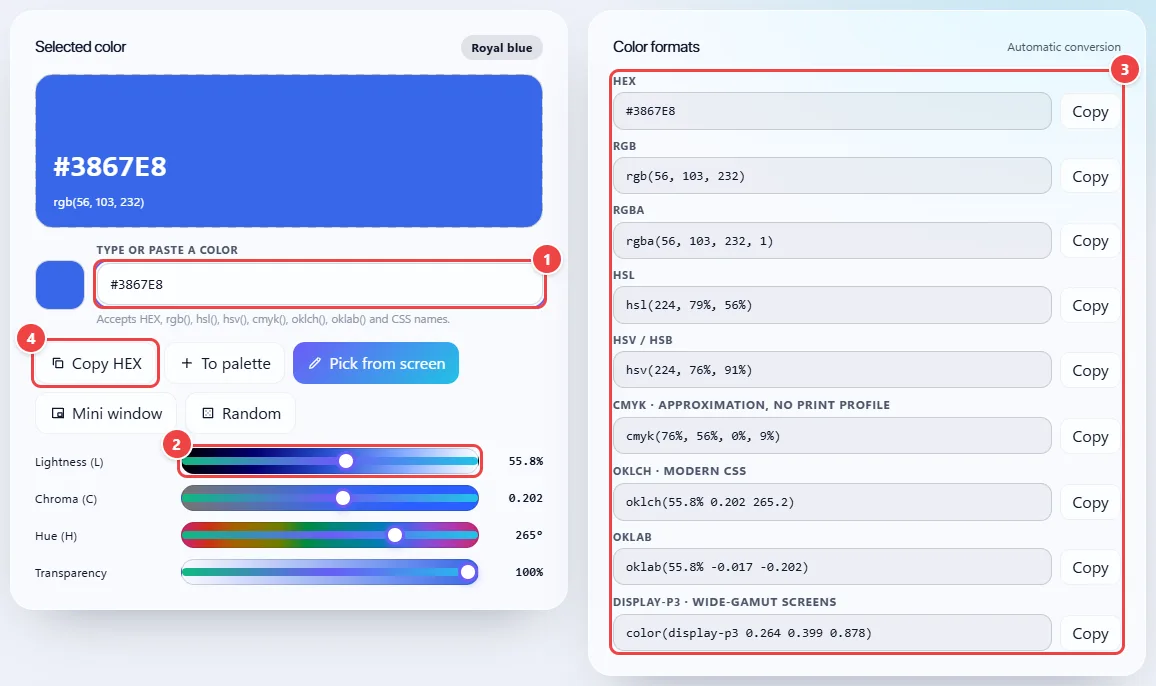The height and width of the screenshot is (686, 1156).
Task: Click the small blue color swatch
Action: [x=60, y=285]
